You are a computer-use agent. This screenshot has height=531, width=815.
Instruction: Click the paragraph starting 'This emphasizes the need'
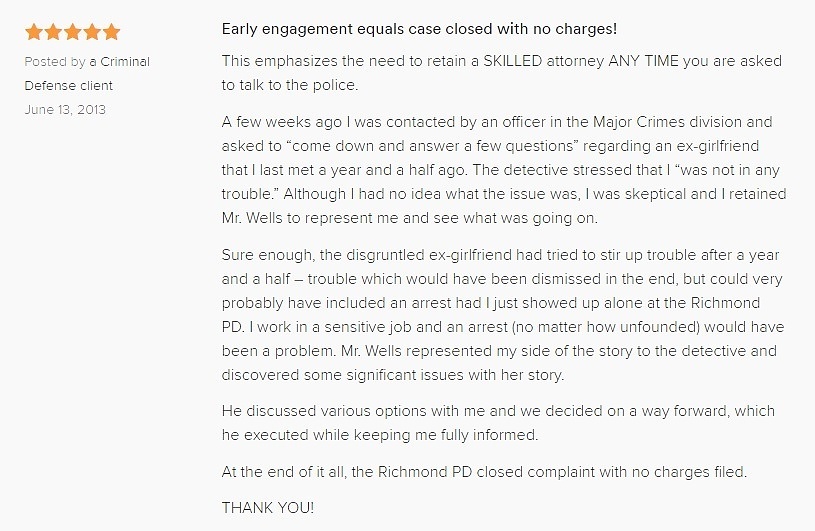[x=502, y=73]
